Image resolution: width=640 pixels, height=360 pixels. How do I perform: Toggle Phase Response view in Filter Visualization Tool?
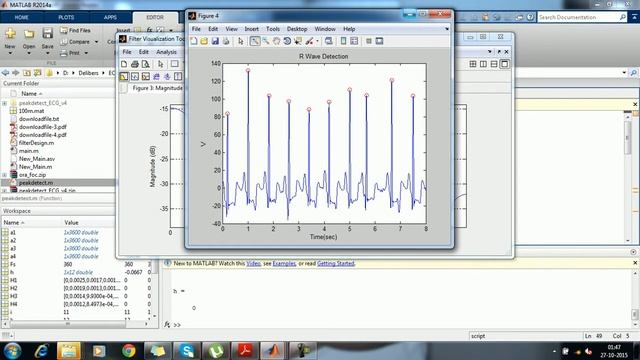135,76
